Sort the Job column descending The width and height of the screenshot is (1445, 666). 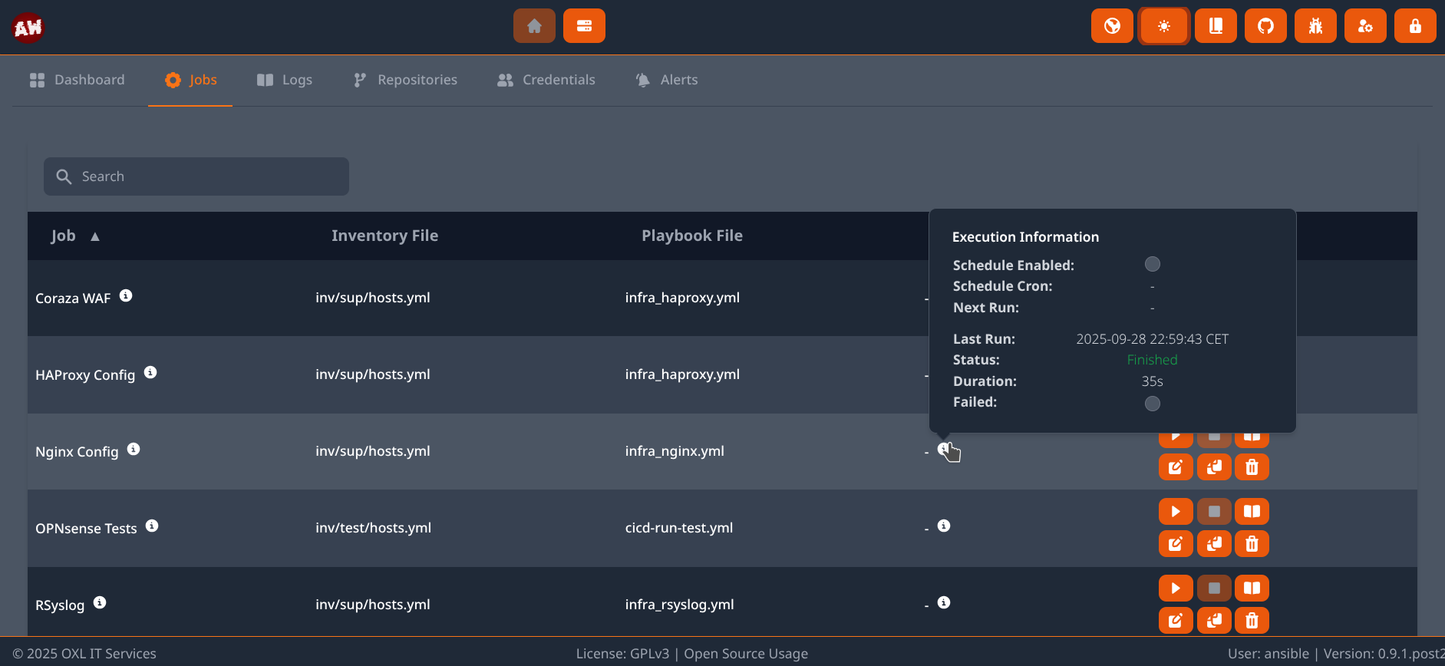click(94, 236)
